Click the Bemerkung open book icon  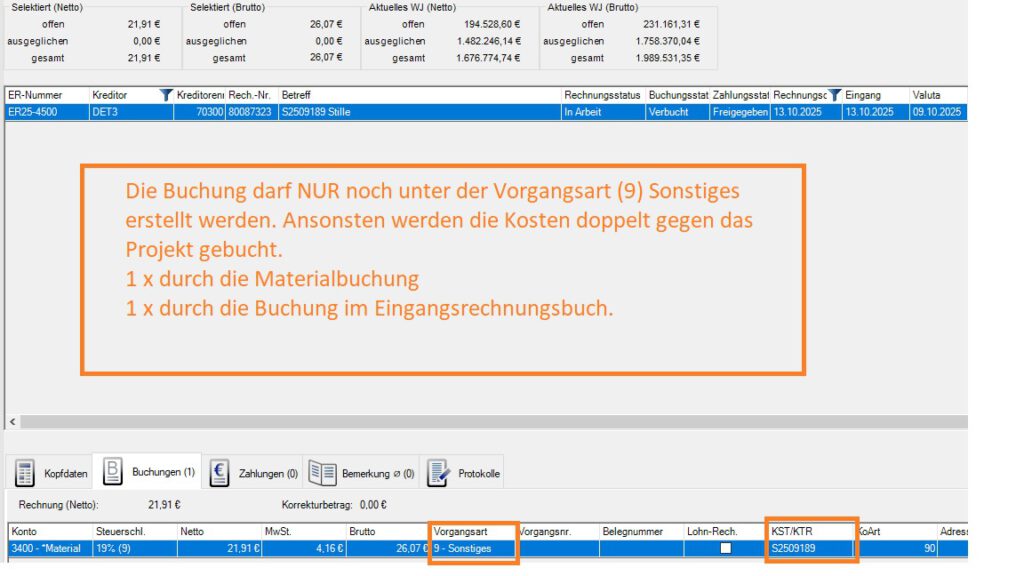point(322,472)
